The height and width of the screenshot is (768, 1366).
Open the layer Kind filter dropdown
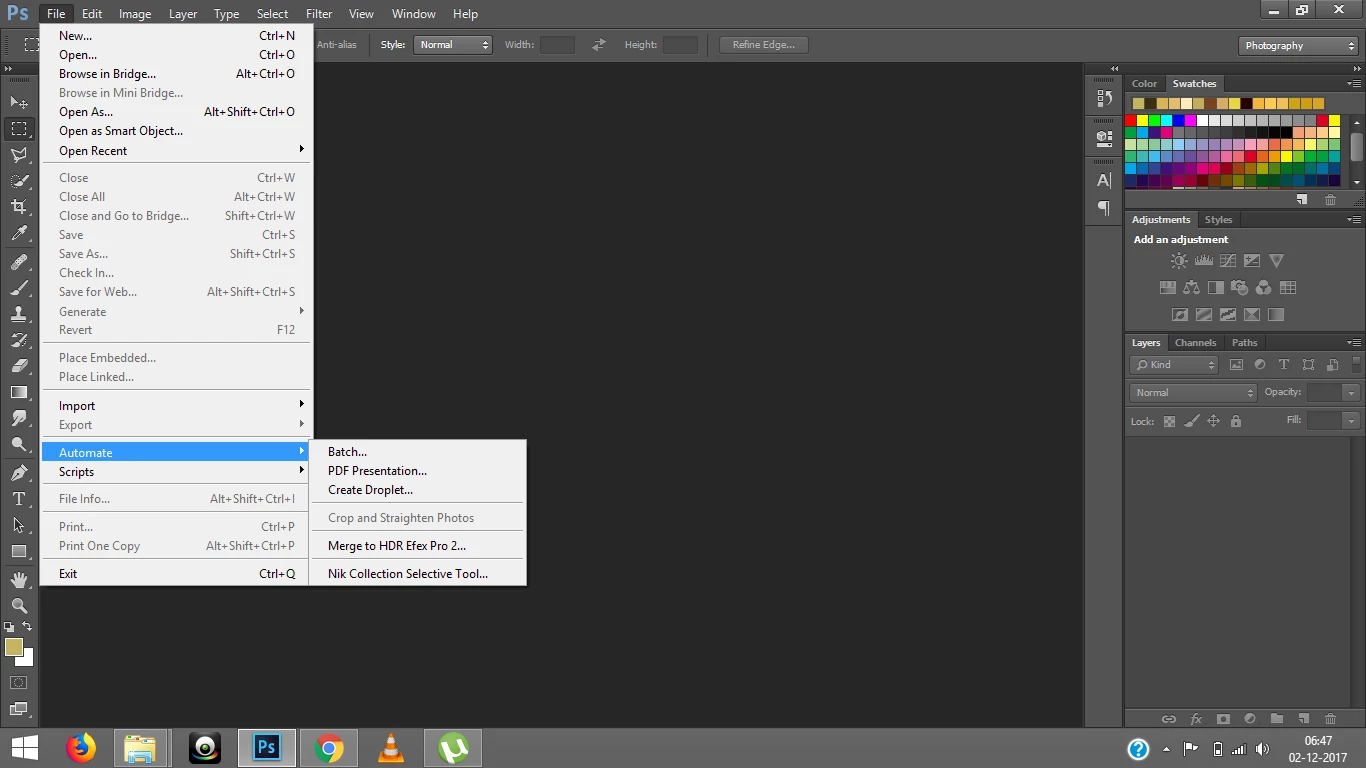(x=1174, y=365)
